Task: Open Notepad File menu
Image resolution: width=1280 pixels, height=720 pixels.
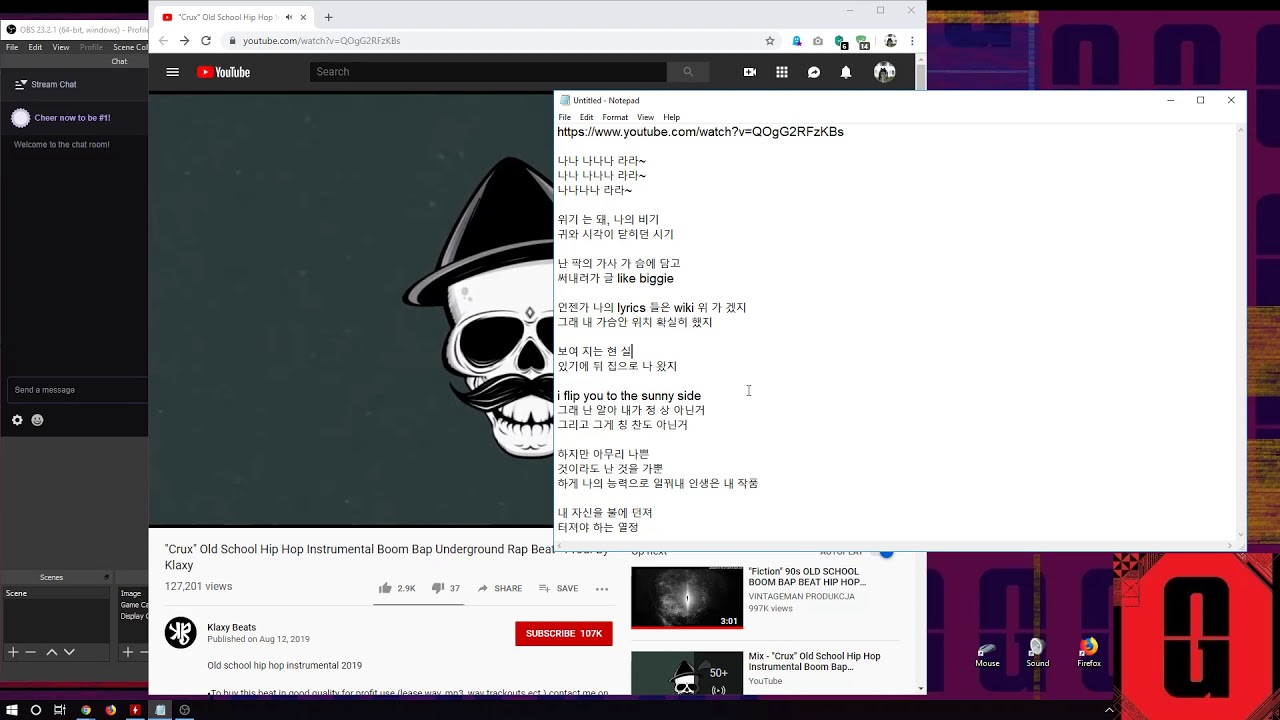Action: (x=565, y=117)
